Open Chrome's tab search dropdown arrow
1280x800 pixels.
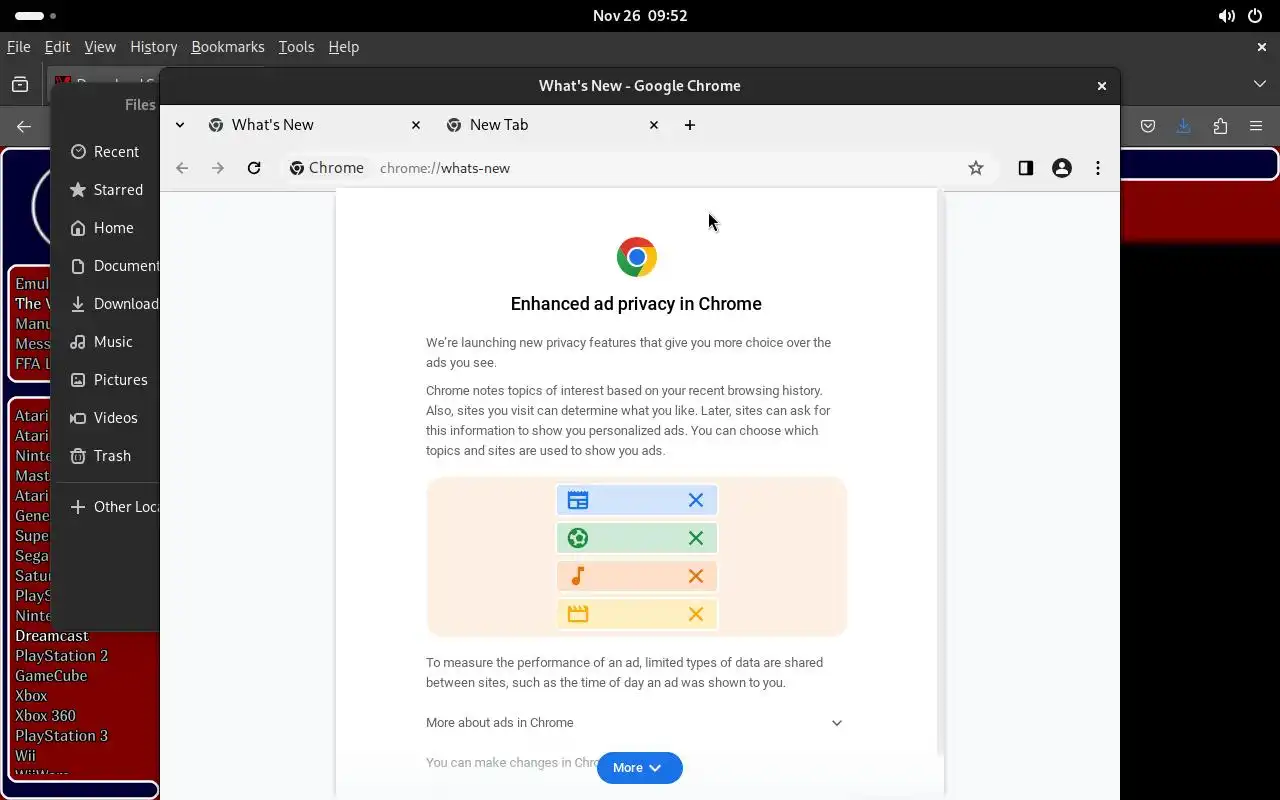[180, 125]
